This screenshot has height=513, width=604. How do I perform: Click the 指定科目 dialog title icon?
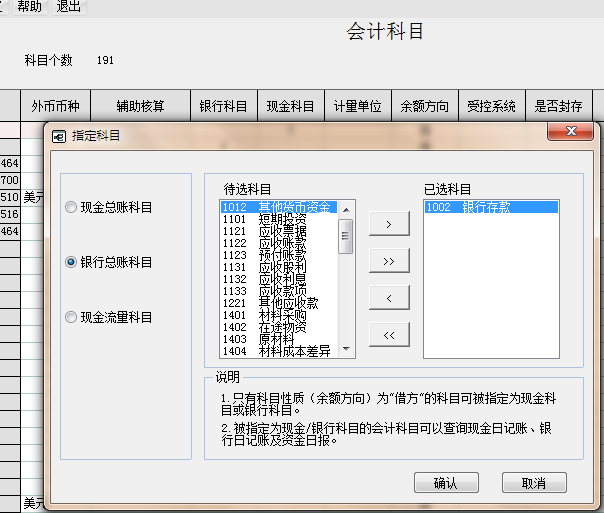(59, 136)
